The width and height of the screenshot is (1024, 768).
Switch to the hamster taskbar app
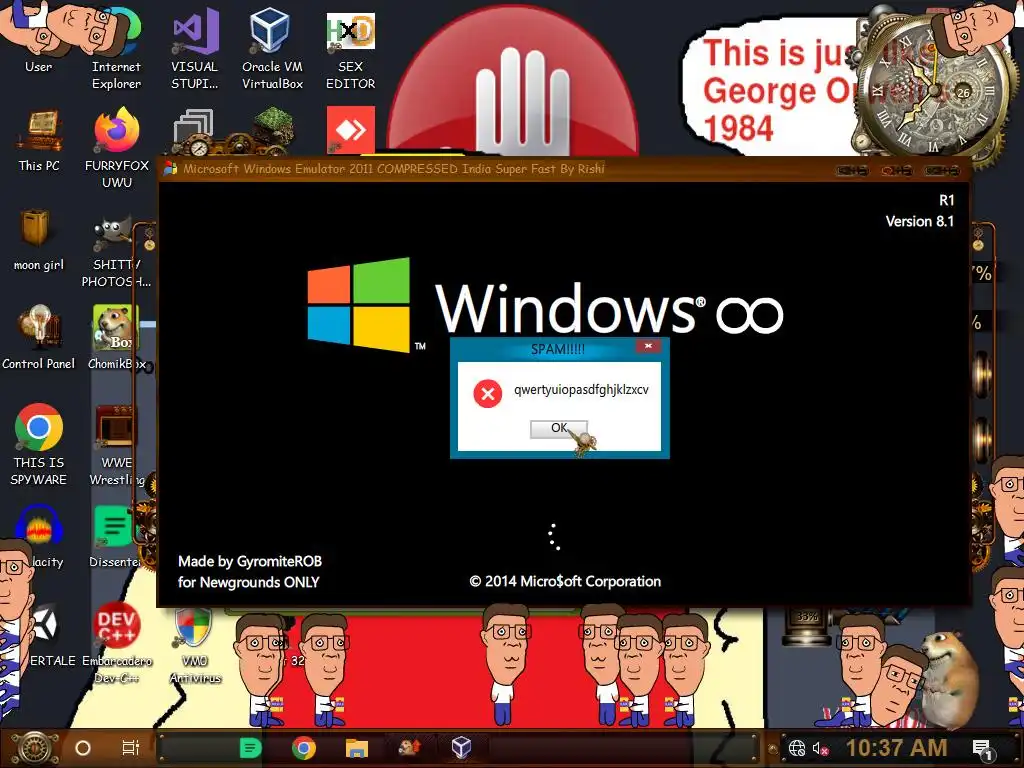pyautogui.click(x=409, y=747)
